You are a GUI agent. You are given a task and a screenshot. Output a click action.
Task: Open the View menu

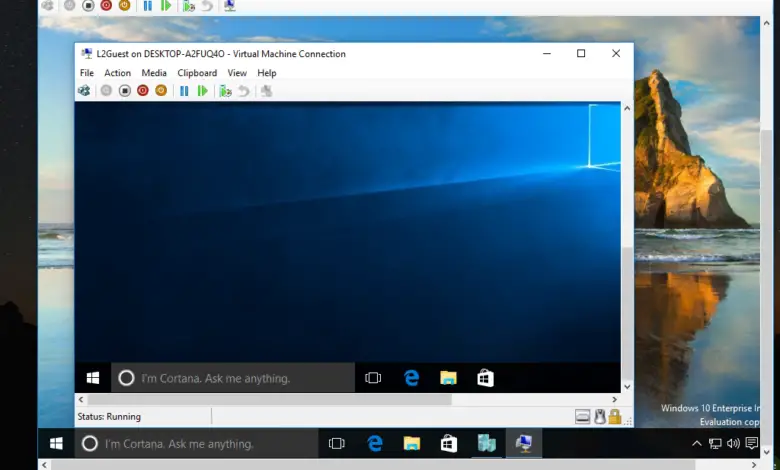click(237, 73)
